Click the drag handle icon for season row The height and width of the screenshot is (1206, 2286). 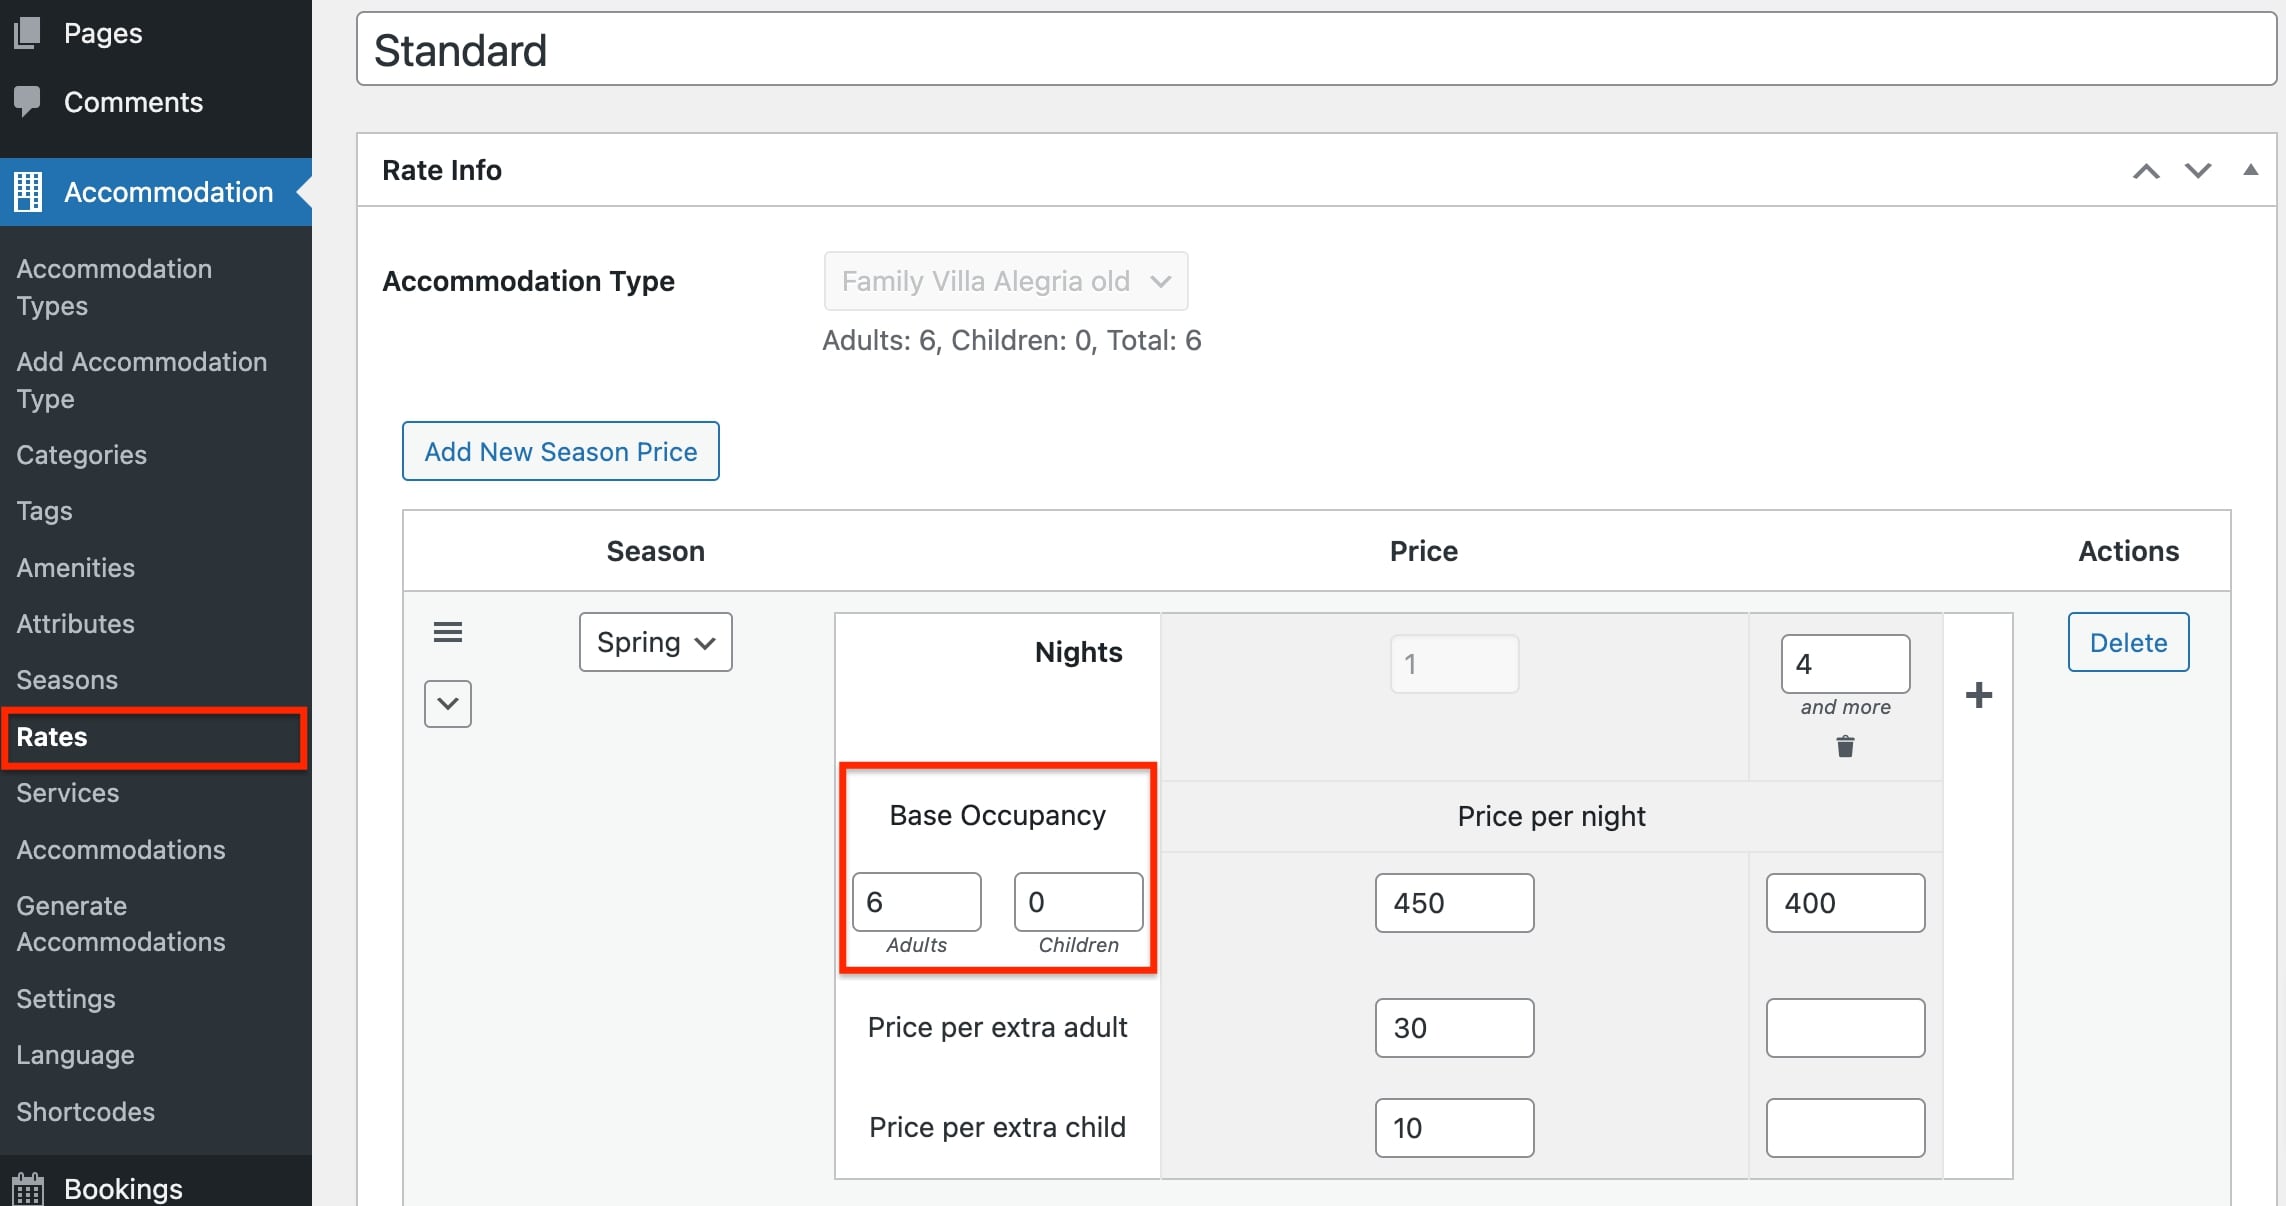point(444,632)
